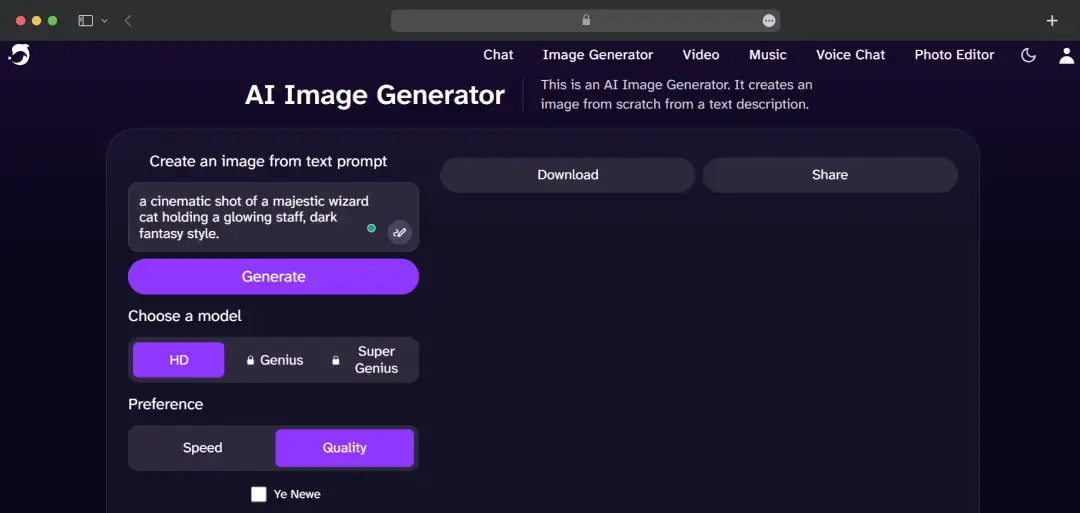Check the Ye Newe checkbox
Viewport: 1080px width, 513px height.
258,494
